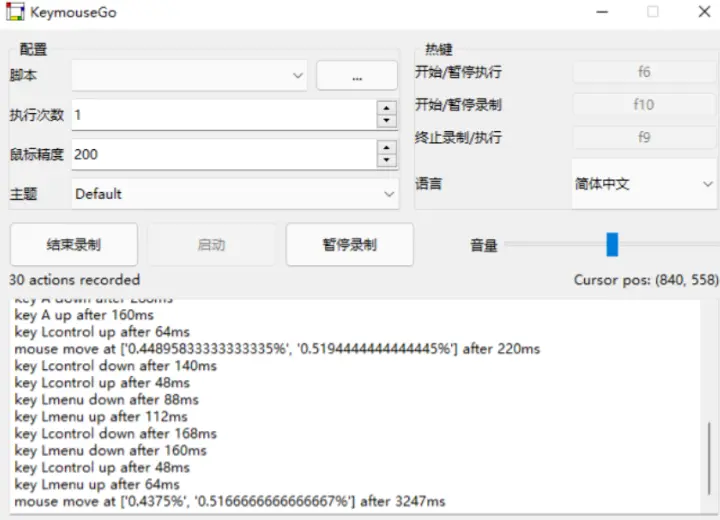Click '30 actions recorded' status text

74,280
